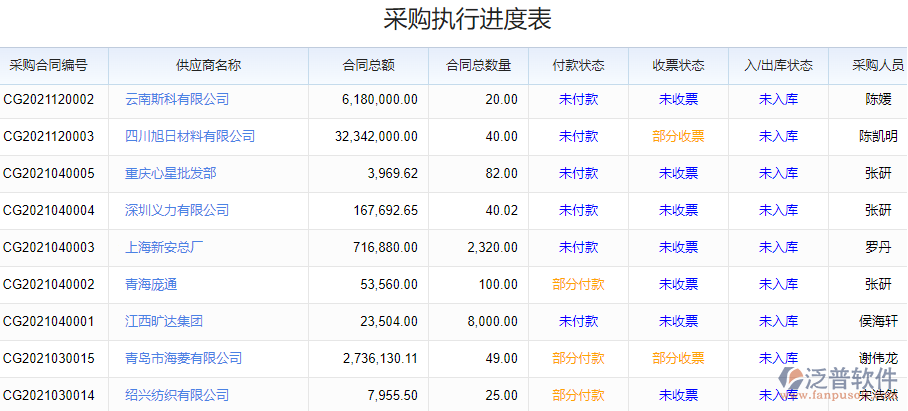Click 未付款 status in 上海新安总厂 row
Screen dimensions: 908x411
[578, 247]
